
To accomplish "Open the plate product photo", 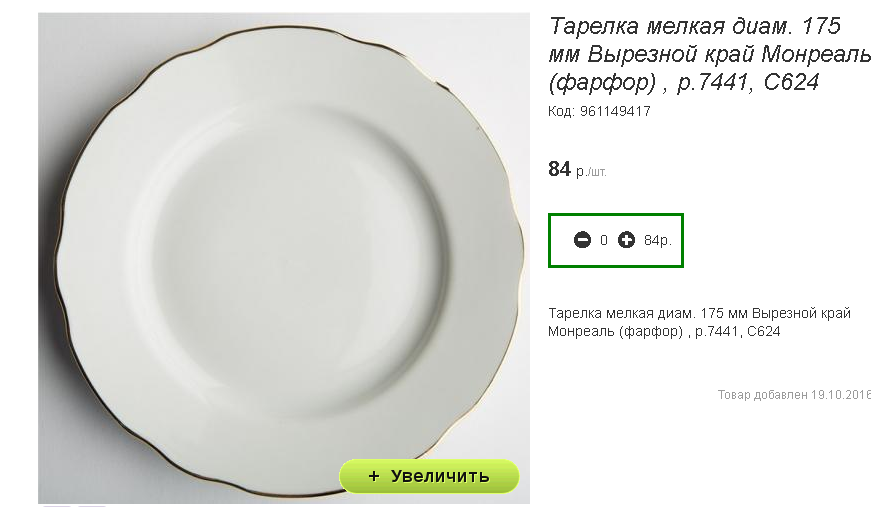I will pyautogui.click(x=284, y=258).
